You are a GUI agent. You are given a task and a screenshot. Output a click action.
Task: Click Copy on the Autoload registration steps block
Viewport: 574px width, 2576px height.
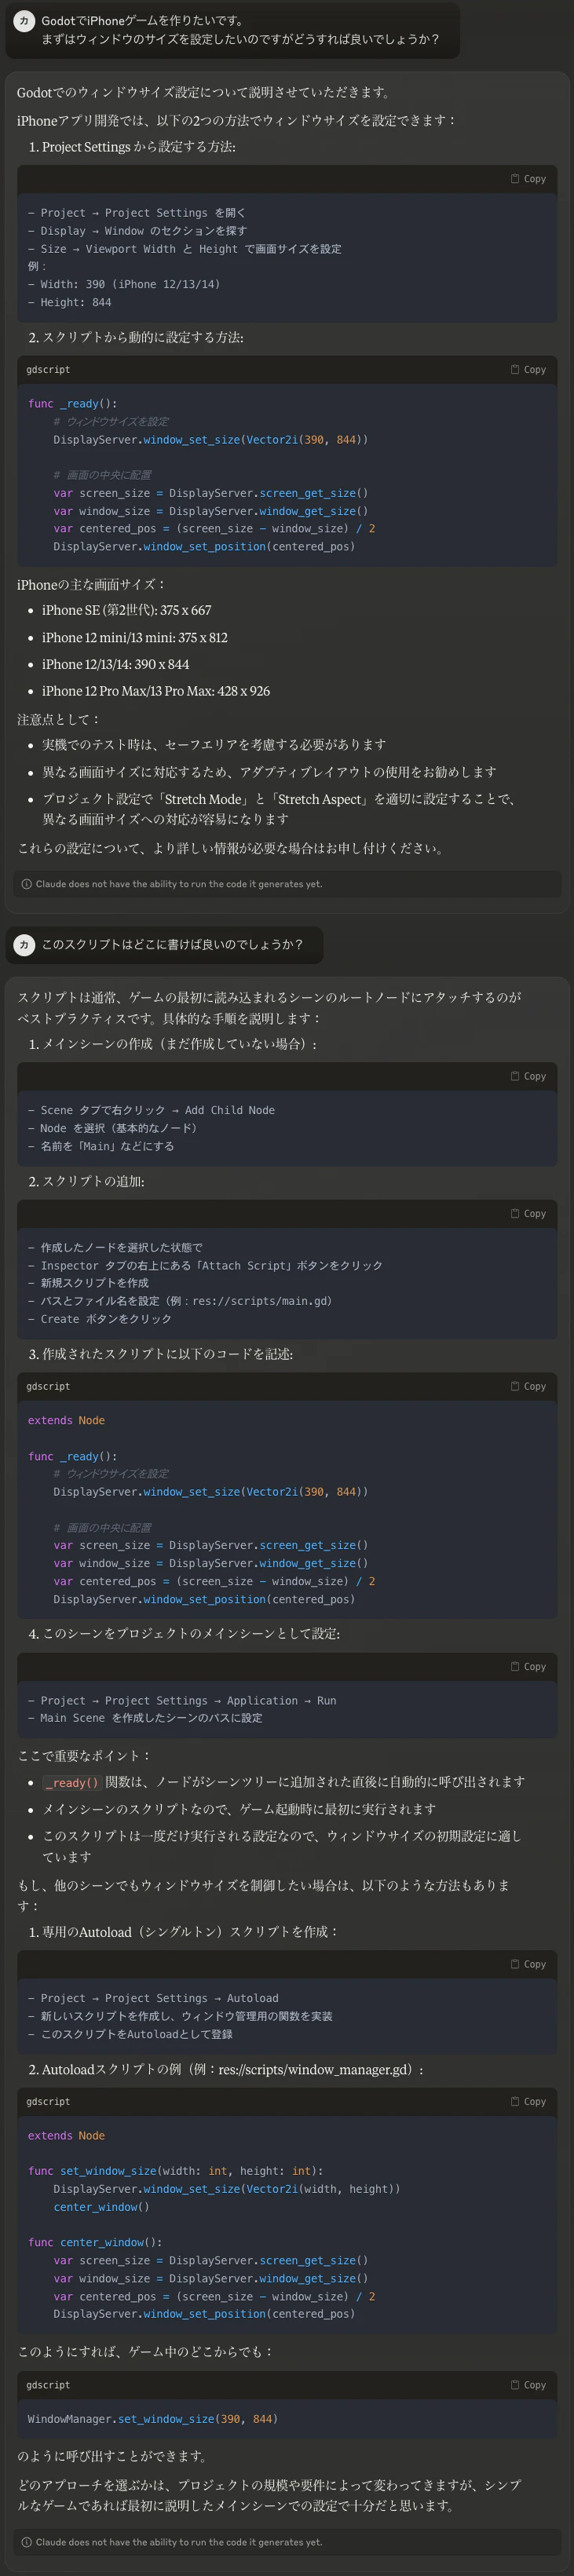coord(531,1963)
